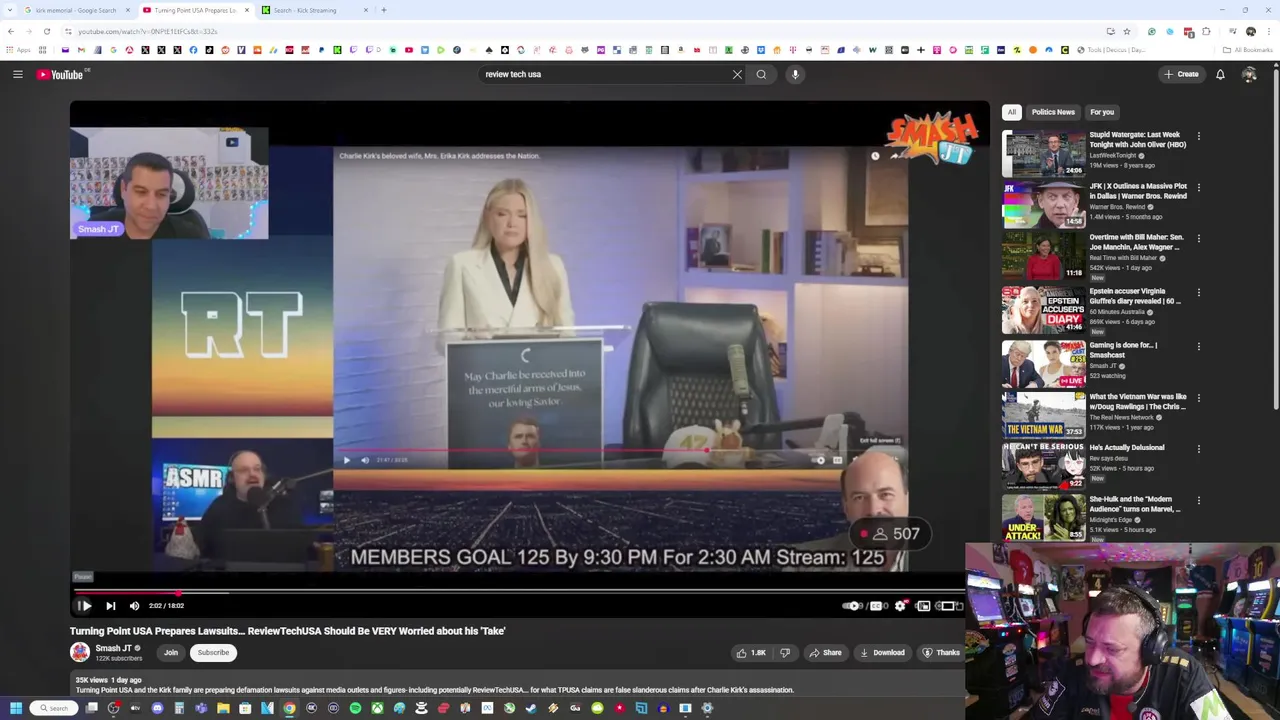Select the All filter chip

click(x=1012, y=112)
